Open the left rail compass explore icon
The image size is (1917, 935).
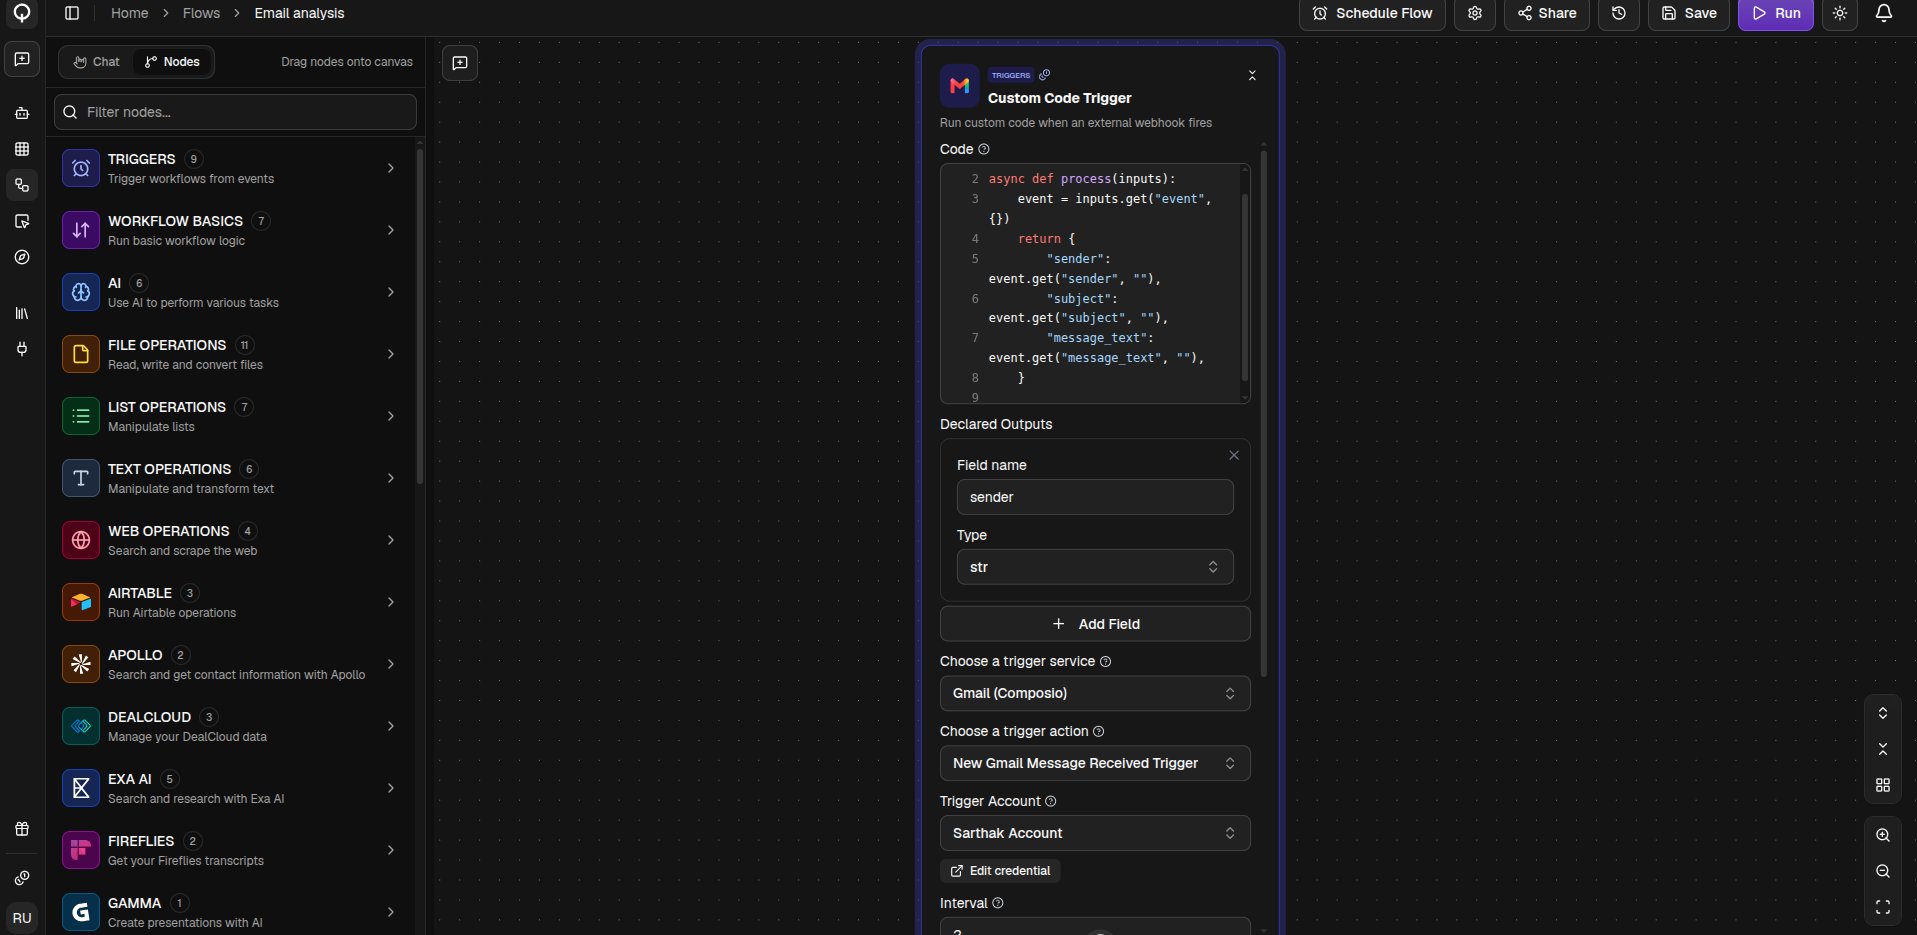coord(22,257)
